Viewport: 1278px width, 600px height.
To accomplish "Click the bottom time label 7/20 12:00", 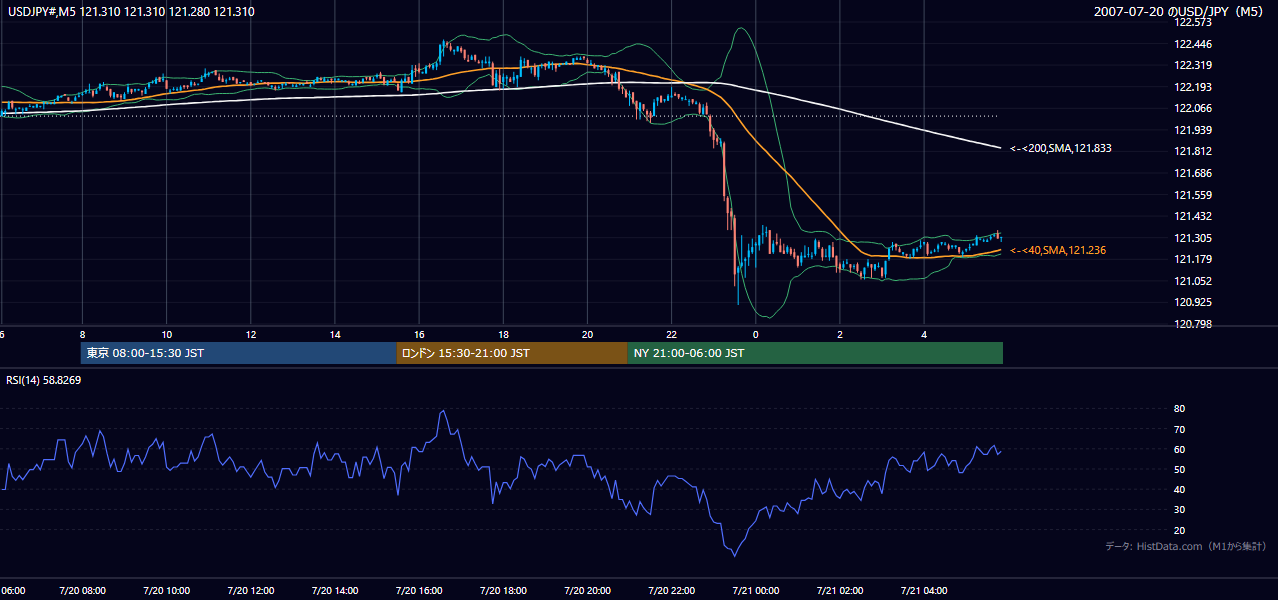I will click(x=250, y=591).
